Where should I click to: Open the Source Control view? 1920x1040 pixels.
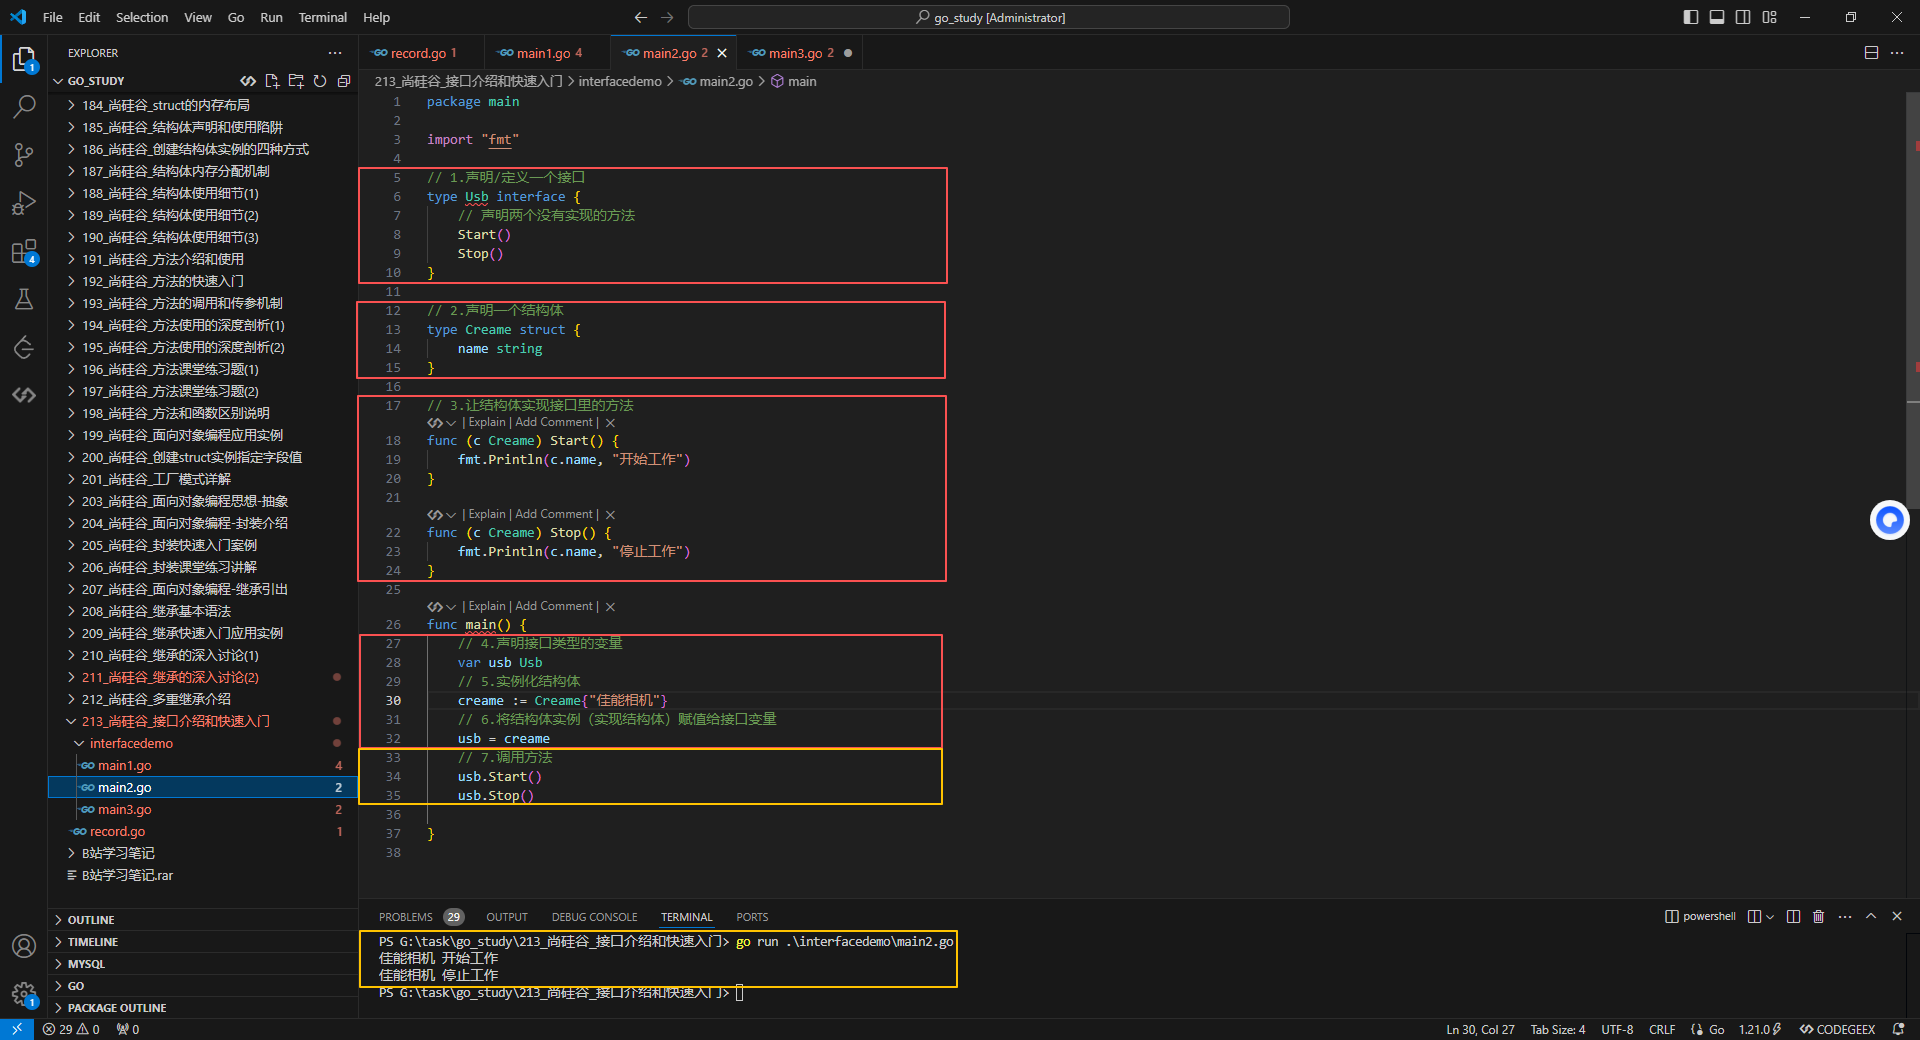click(24, 154)
